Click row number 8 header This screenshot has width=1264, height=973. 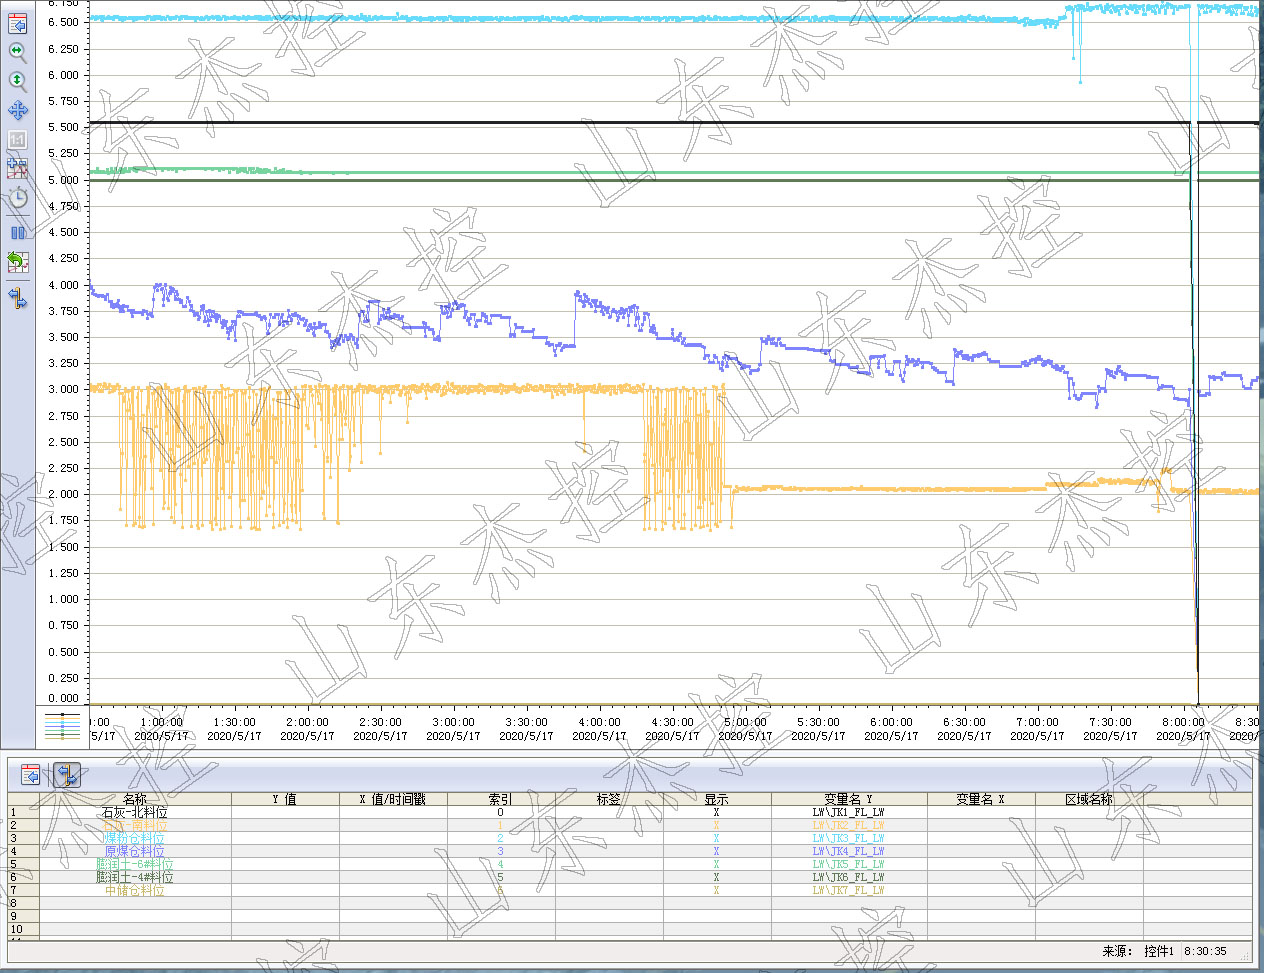coord(23,903)
